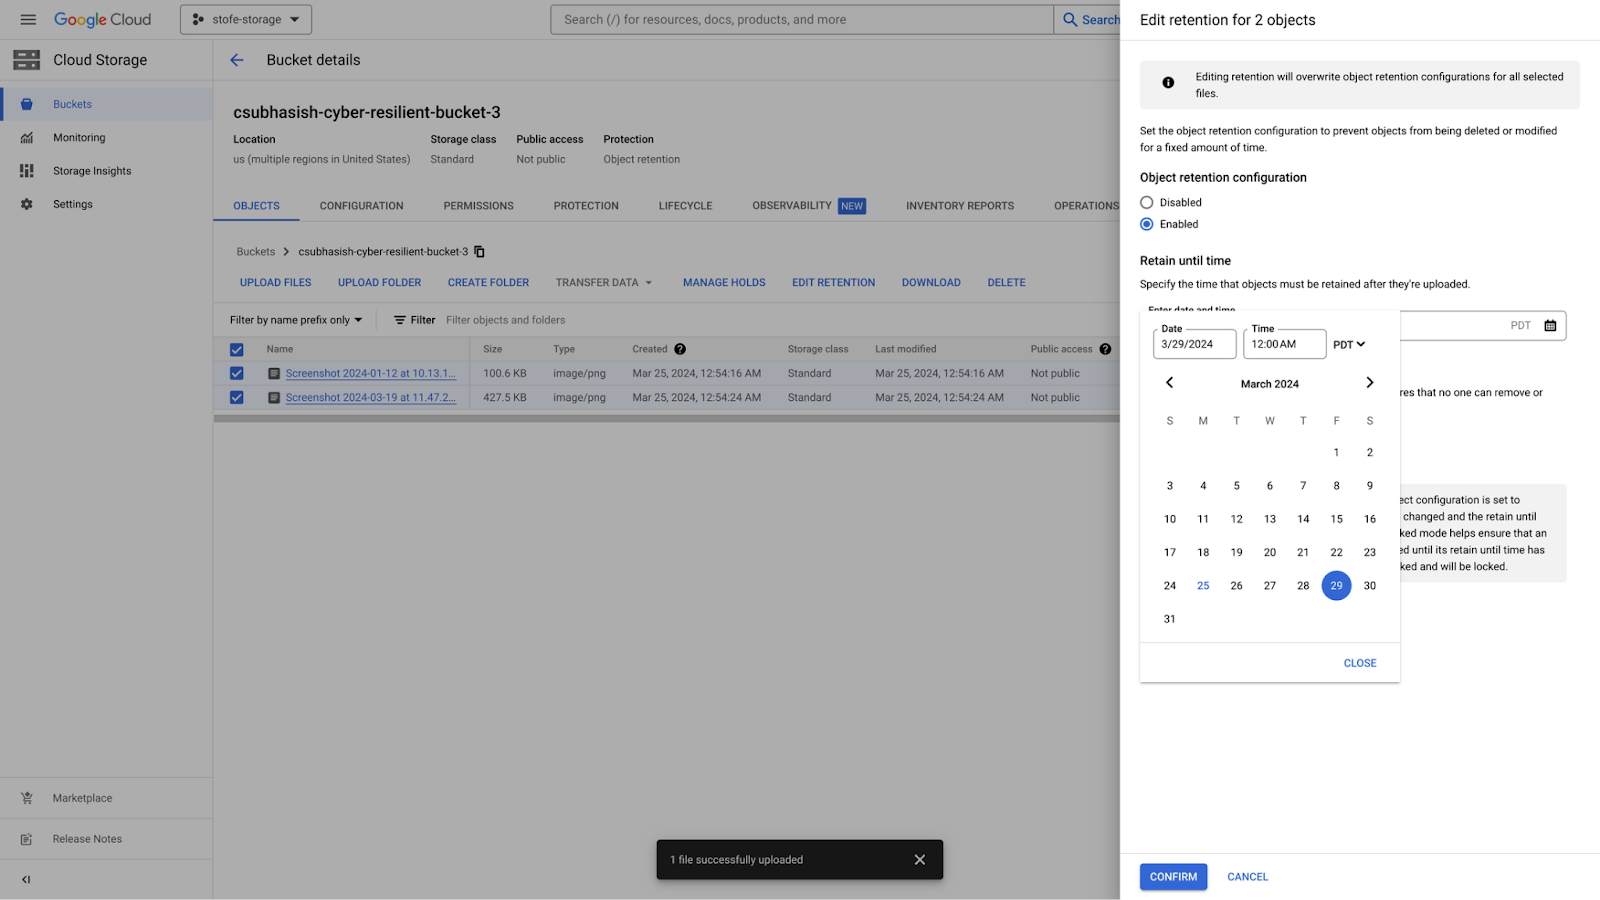The height and width of the screenshot is (900, 1600).
Task: Click the Date input field
Action: pos(1195,344)
